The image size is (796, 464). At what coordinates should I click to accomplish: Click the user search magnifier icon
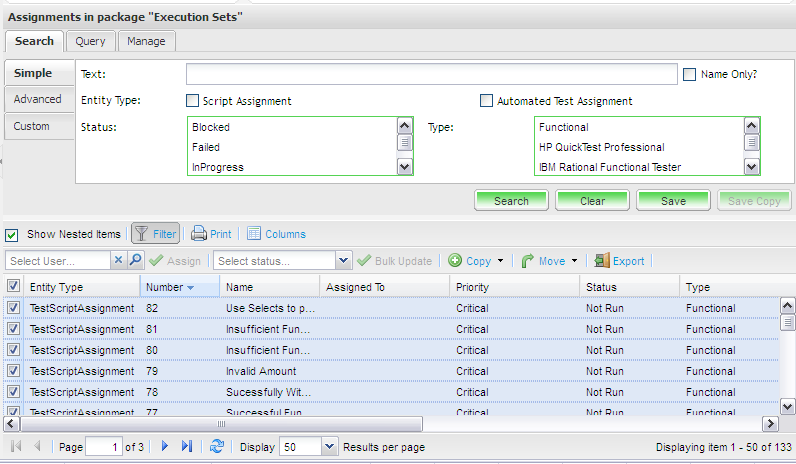(x=136, y=261)
